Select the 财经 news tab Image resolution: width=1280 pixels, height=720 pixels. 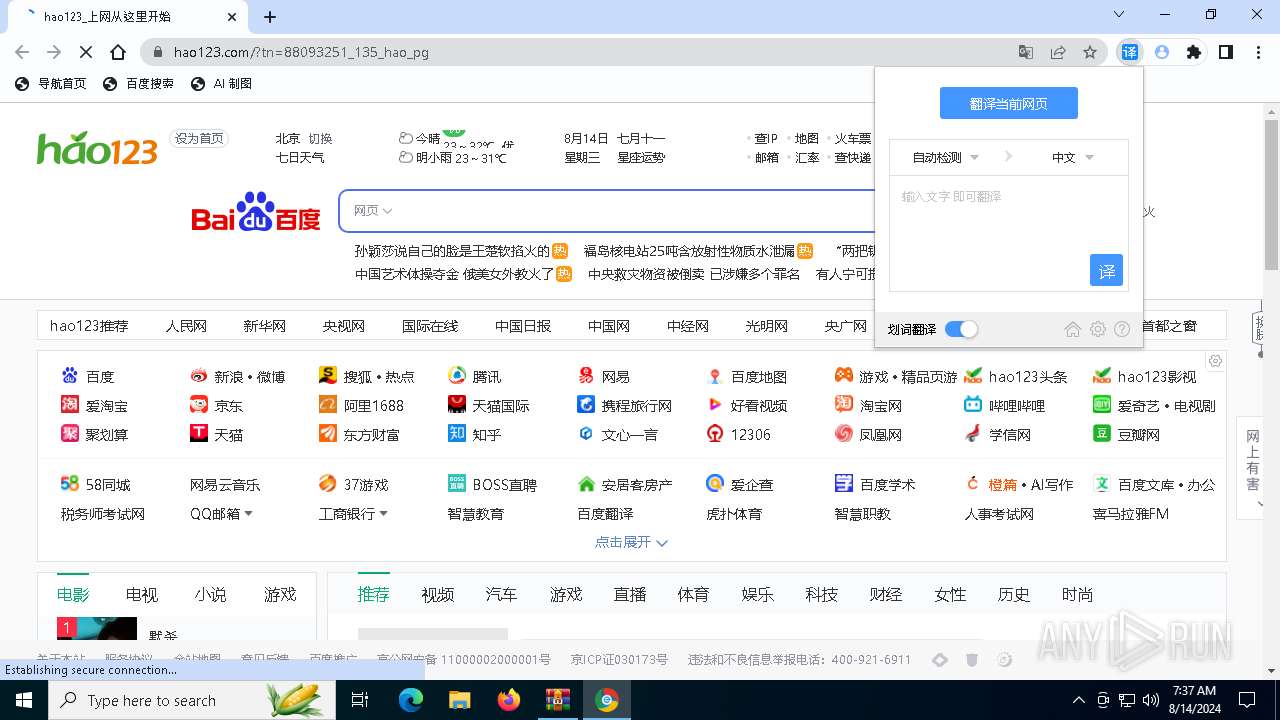(x=885, y=594)
